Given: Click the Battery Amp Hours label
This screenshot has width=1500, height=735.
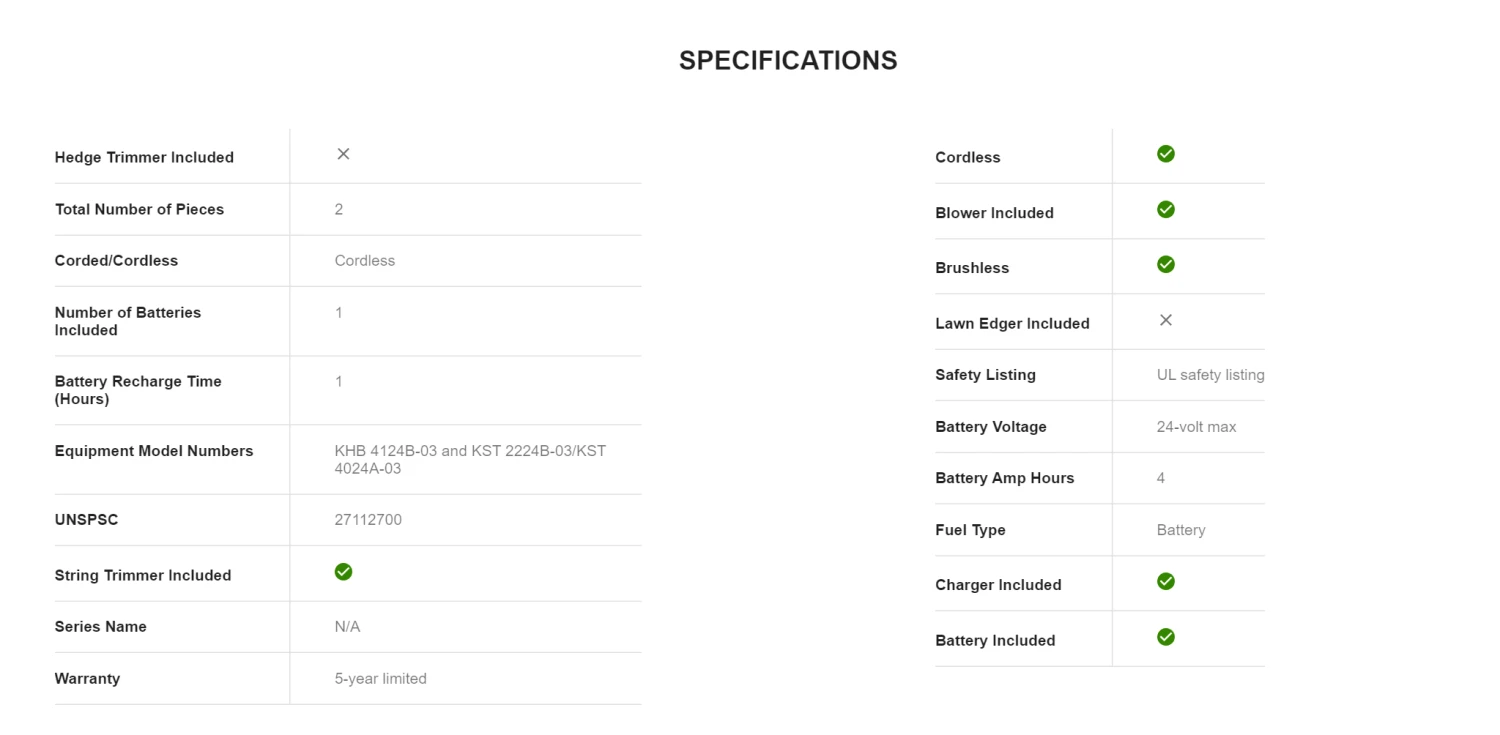Looking at the screenshot, I should click(x=1004, y=478).
